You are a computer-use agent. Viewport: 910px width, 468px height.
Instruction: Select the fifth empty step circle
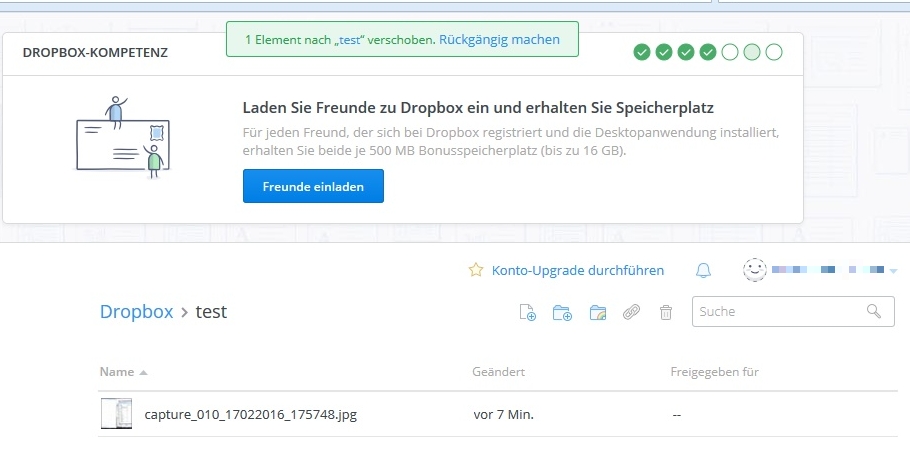730,52
